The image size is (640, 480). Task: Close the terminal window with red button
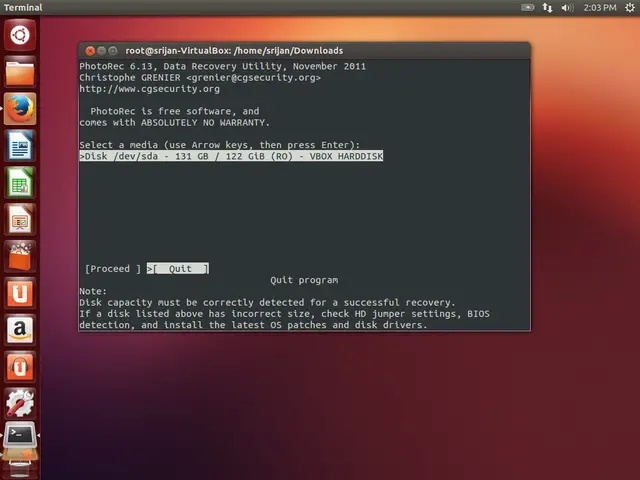pyautogui.click(x=90, y=51)
